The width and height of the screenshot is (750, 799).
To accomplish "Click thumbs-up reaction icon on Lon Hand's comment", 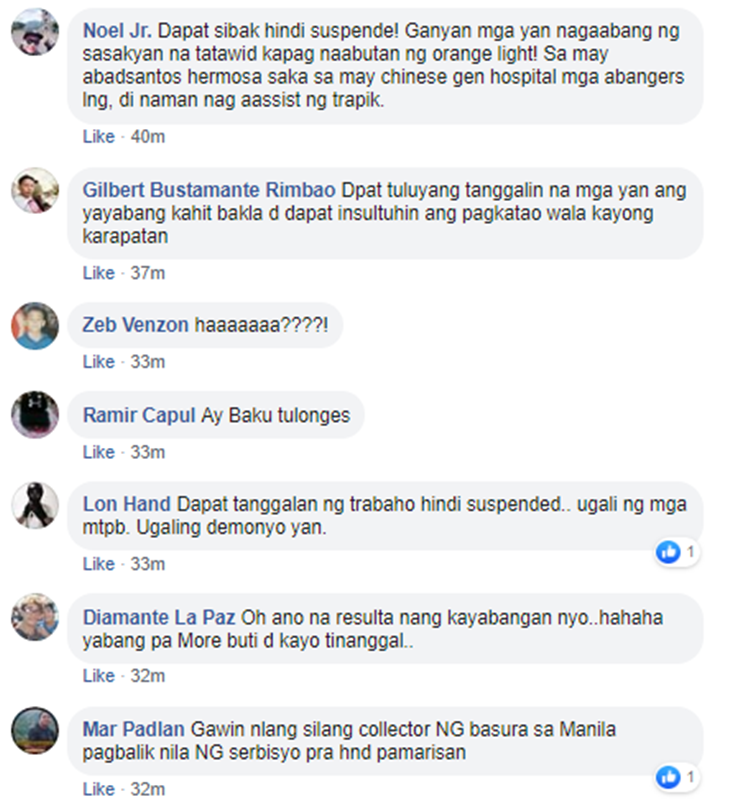I will tap(668, 552).
